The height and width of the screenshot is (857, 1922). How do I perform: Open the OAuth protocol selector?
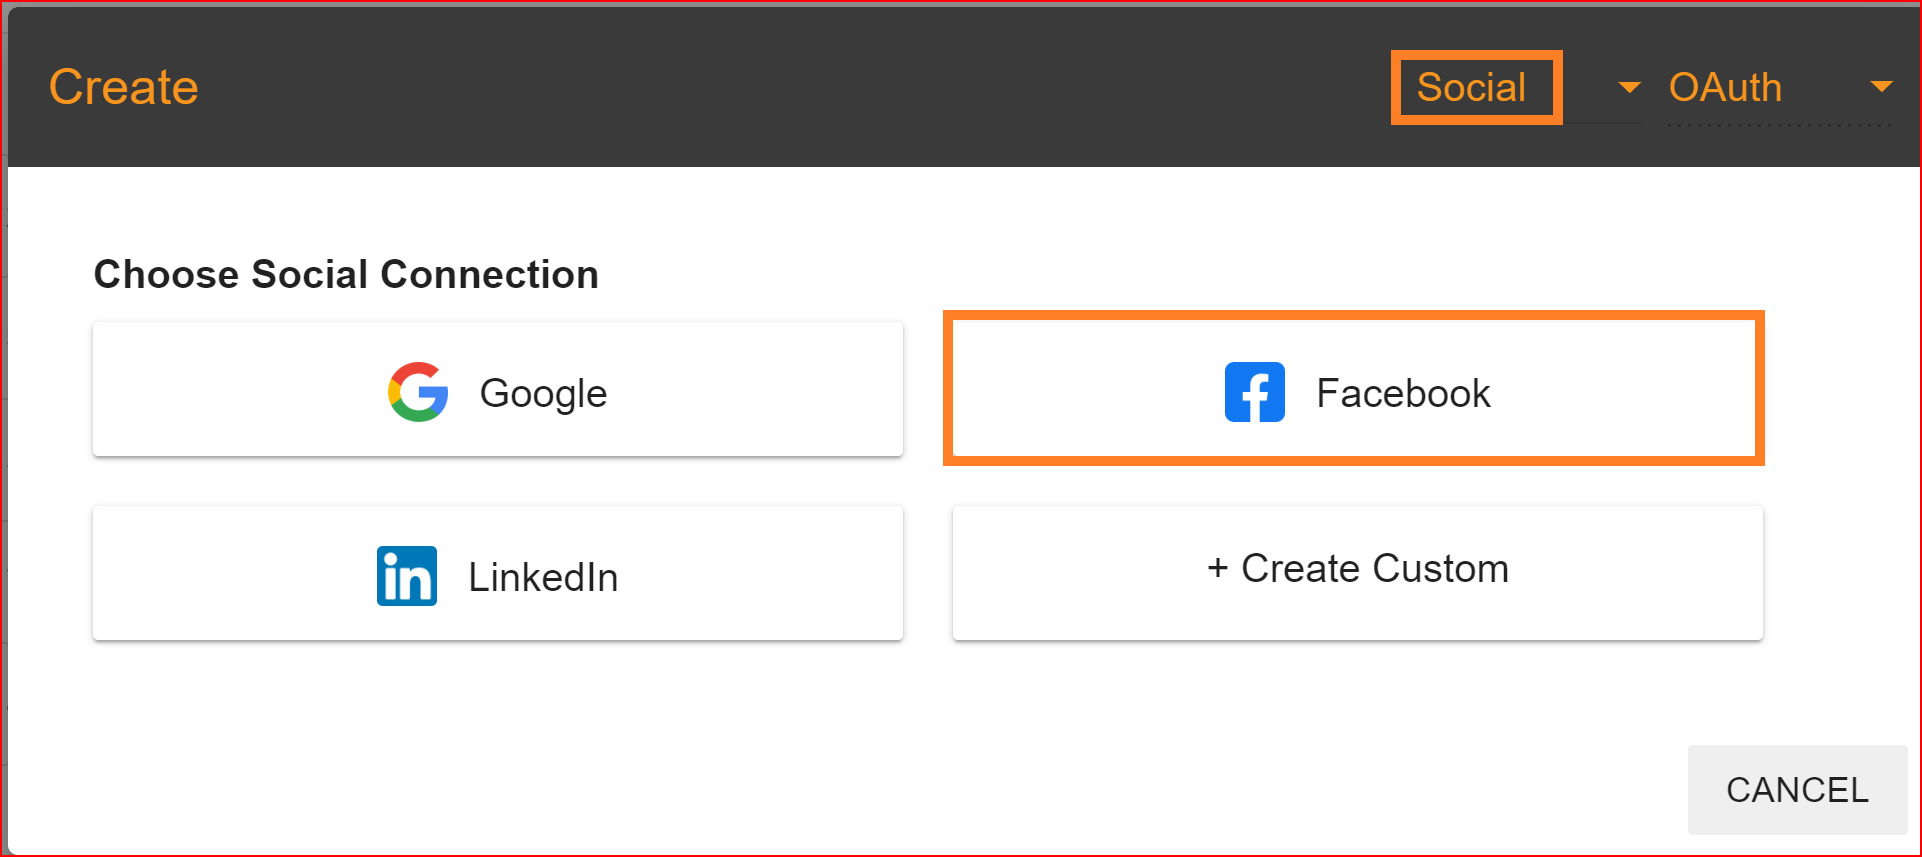[x=1780, y=88]
